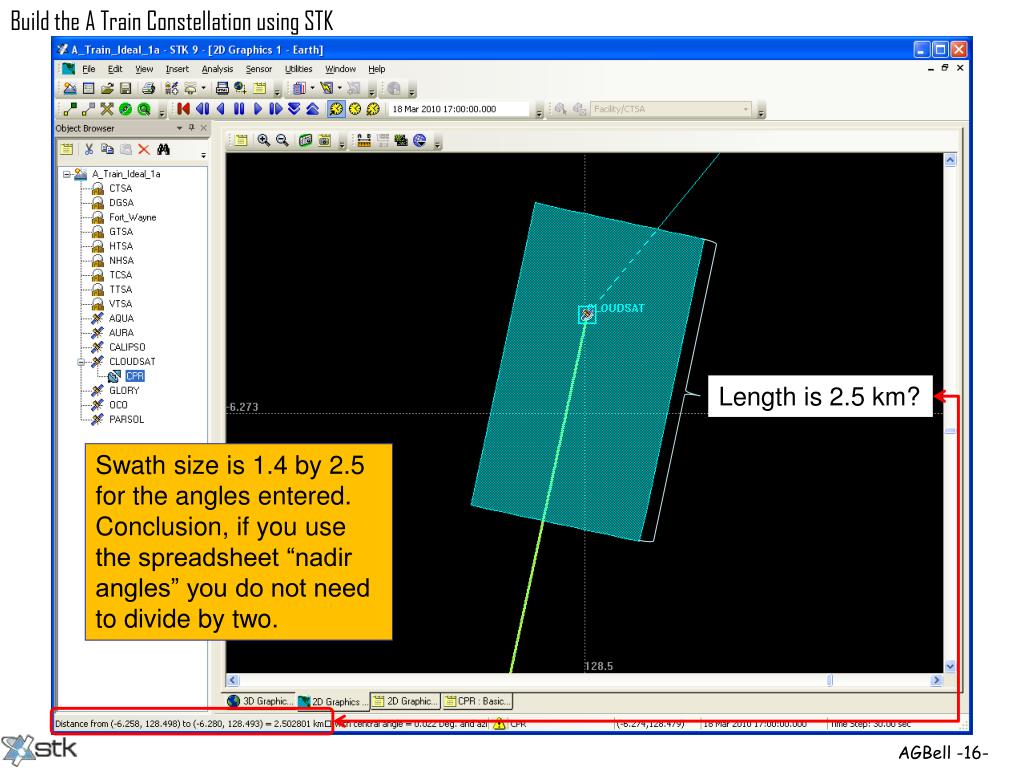
Task: Collapse the A_Train_Ideal_1a scenario tree node
Action: pos(67,174)
